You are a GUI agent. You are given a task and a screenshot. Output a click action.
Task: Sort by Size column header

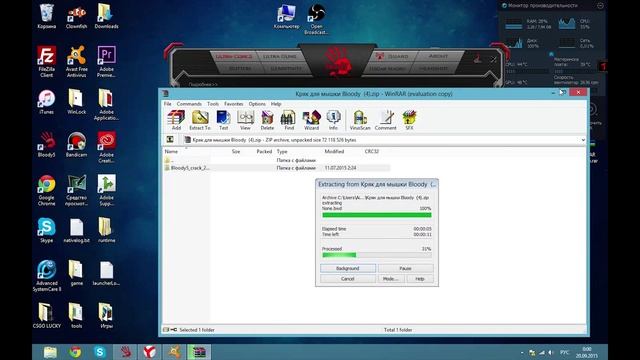236,151
